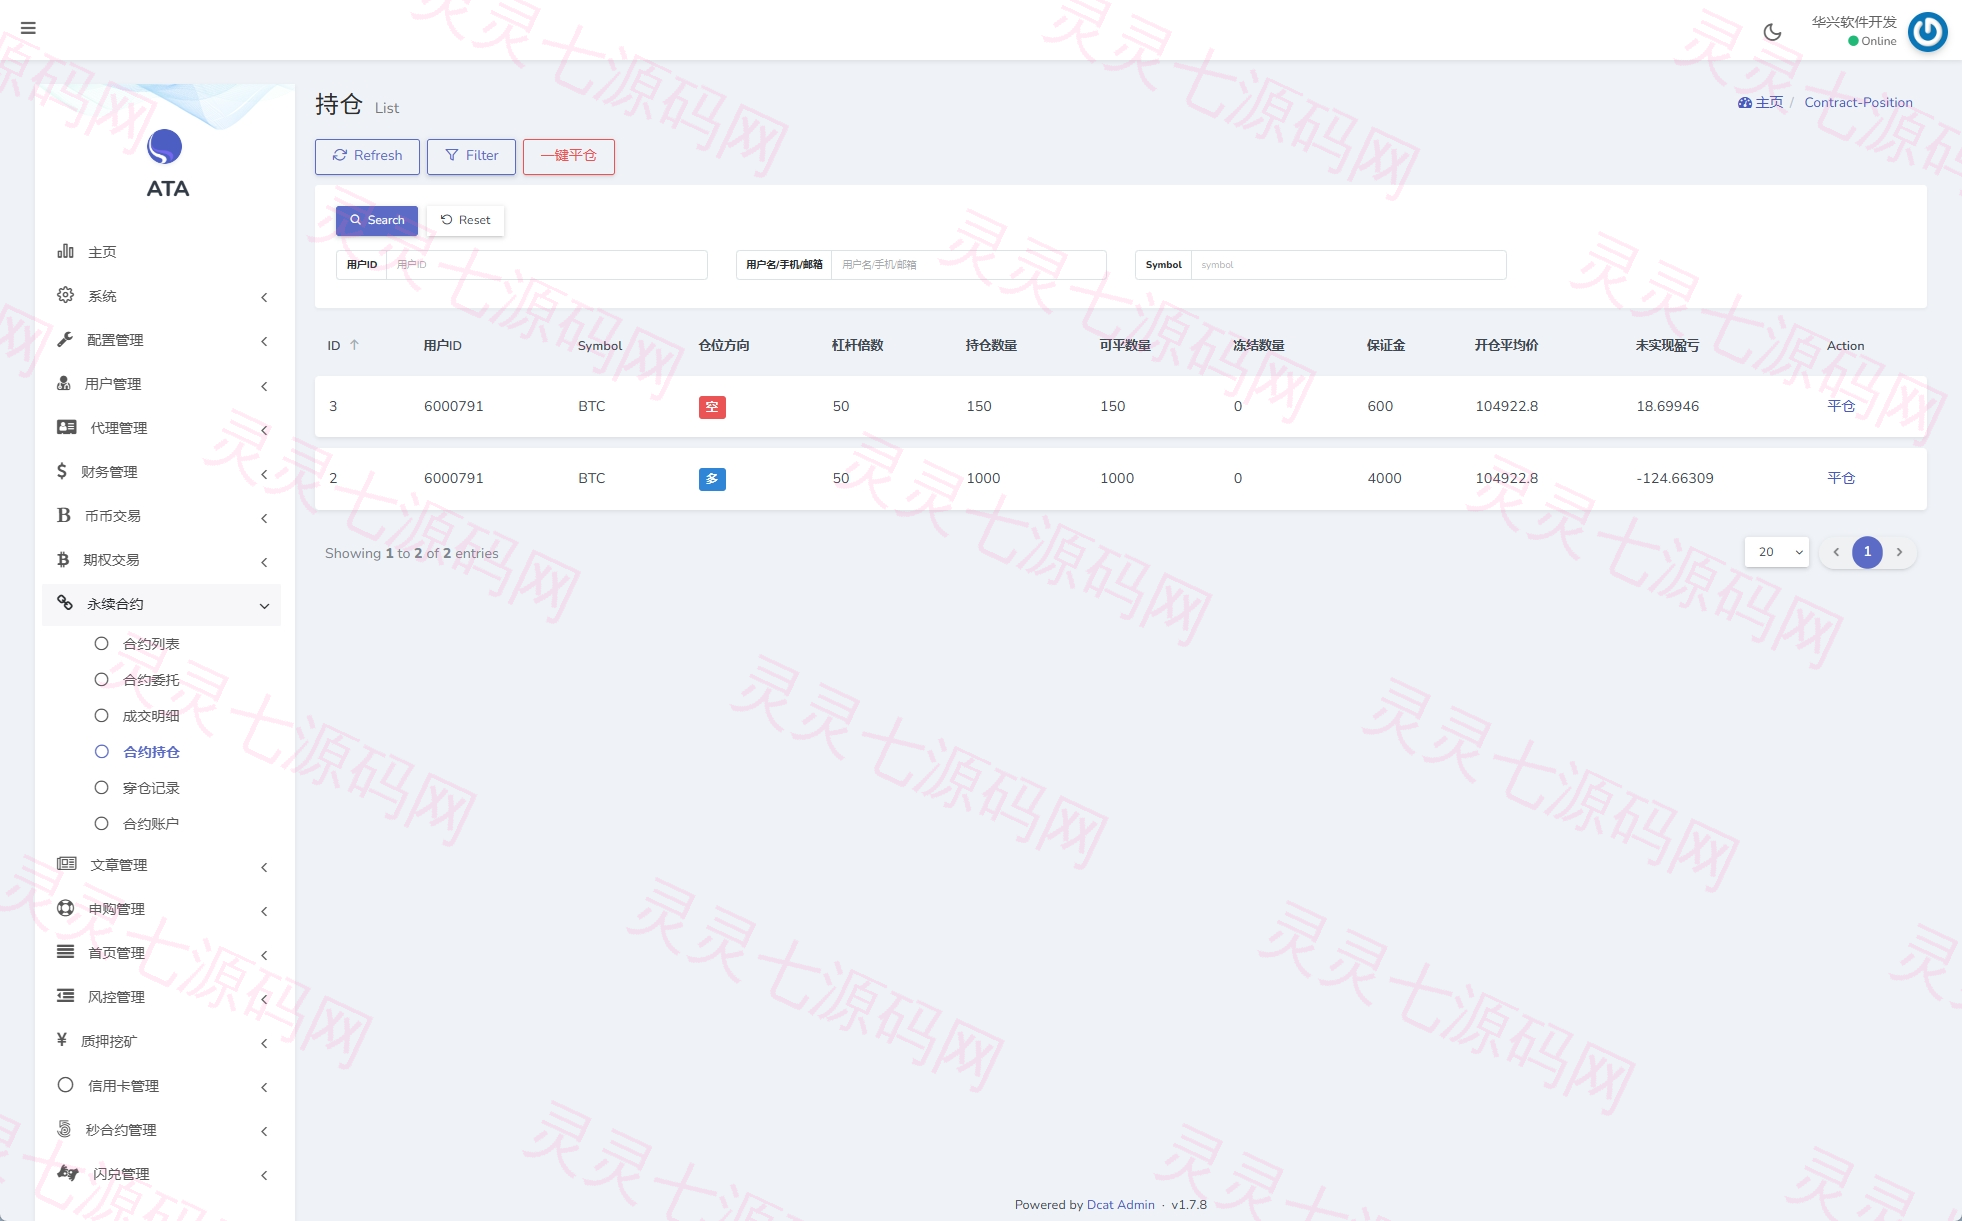Open 主页 bar chart icon in sidebar
Viewport: 1962px width, 1221px height.
66,251
